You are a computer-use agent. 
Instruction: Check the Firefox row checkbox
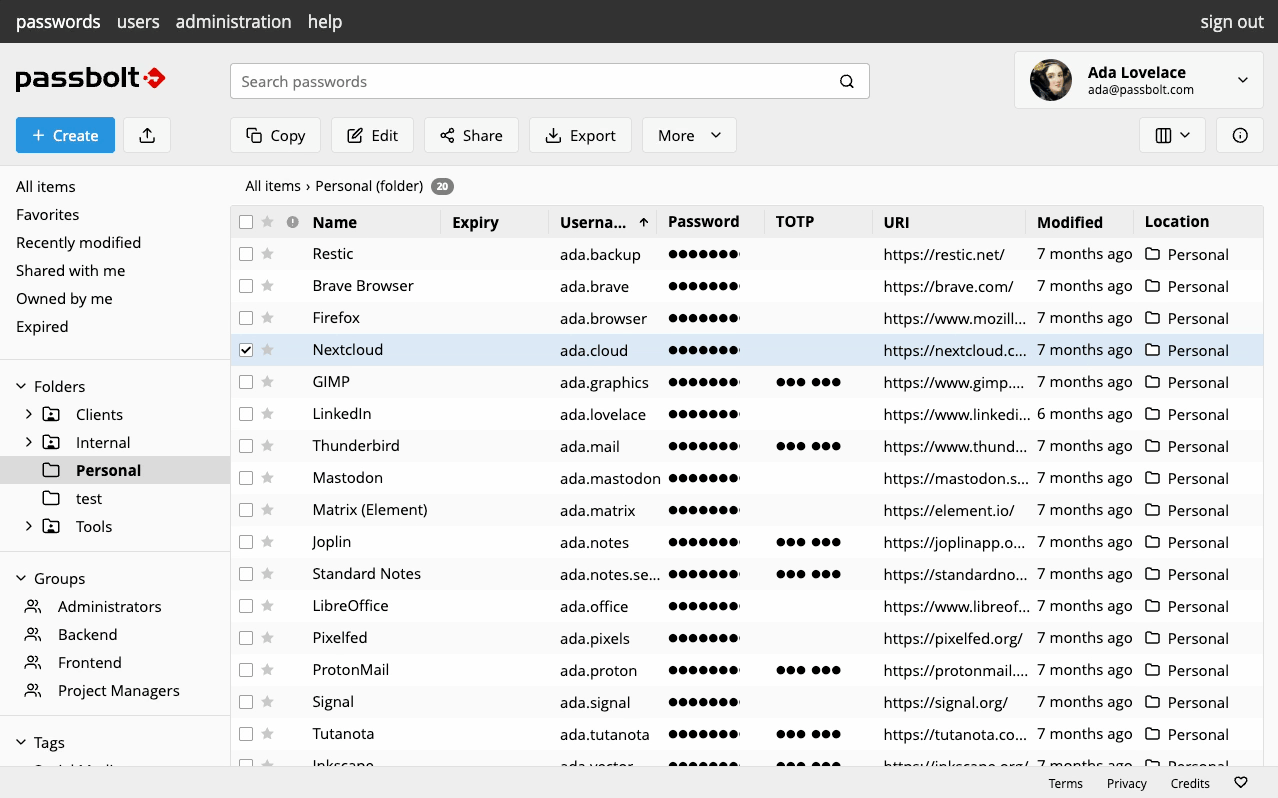coord(246,318)
